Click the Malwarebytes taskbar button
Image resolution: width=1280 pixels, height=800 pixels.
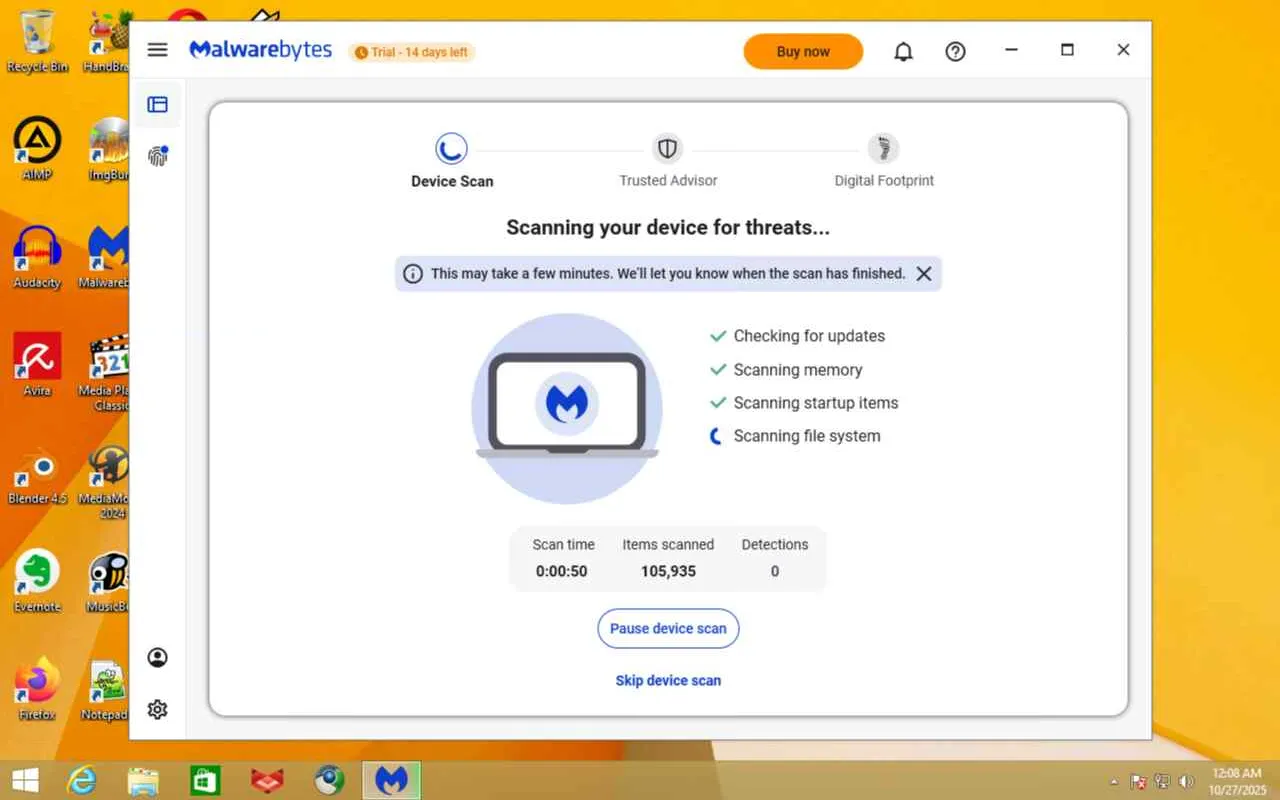[x=391, y=780]
